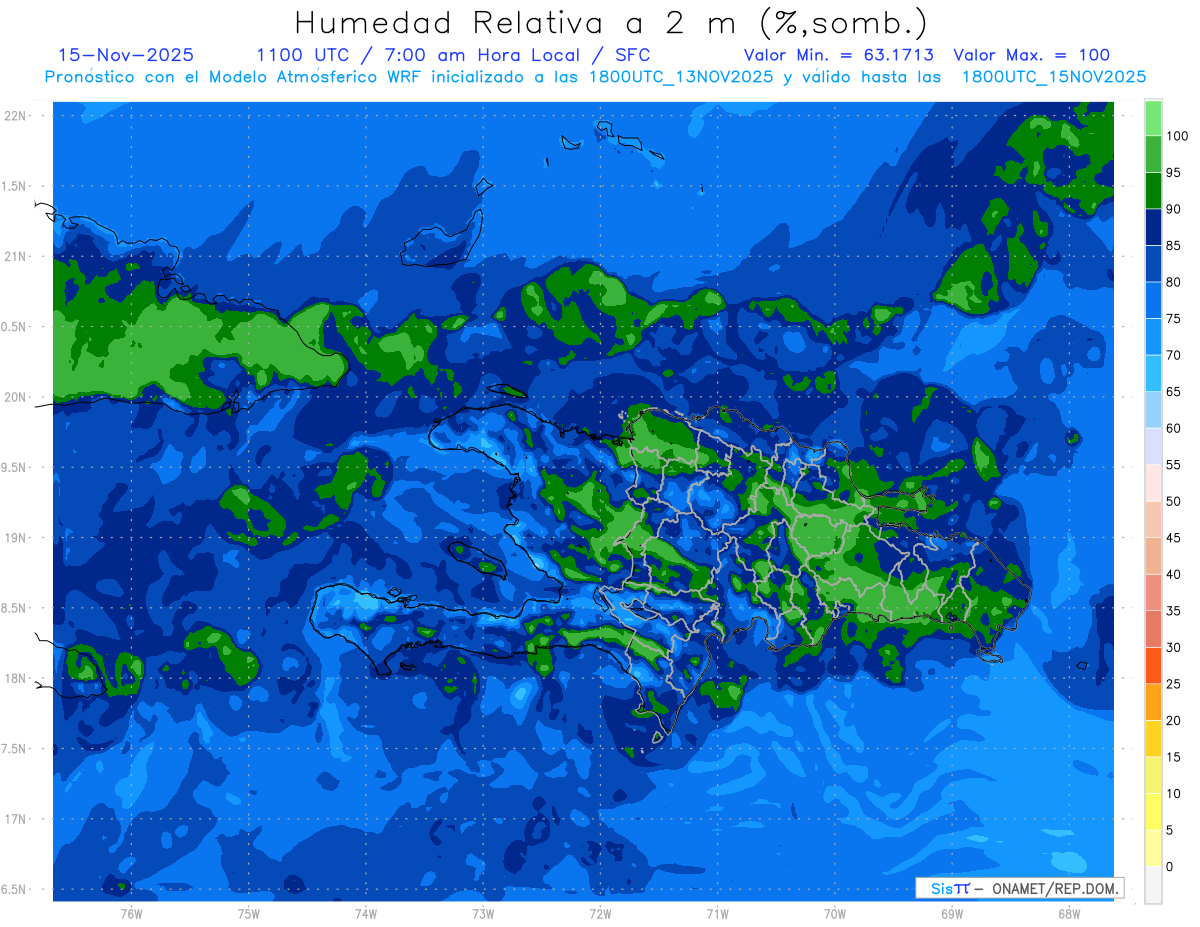This screenshot has height=927, width=1200.
Task: Click the legend value '90'
Action: click(1173, 209)
